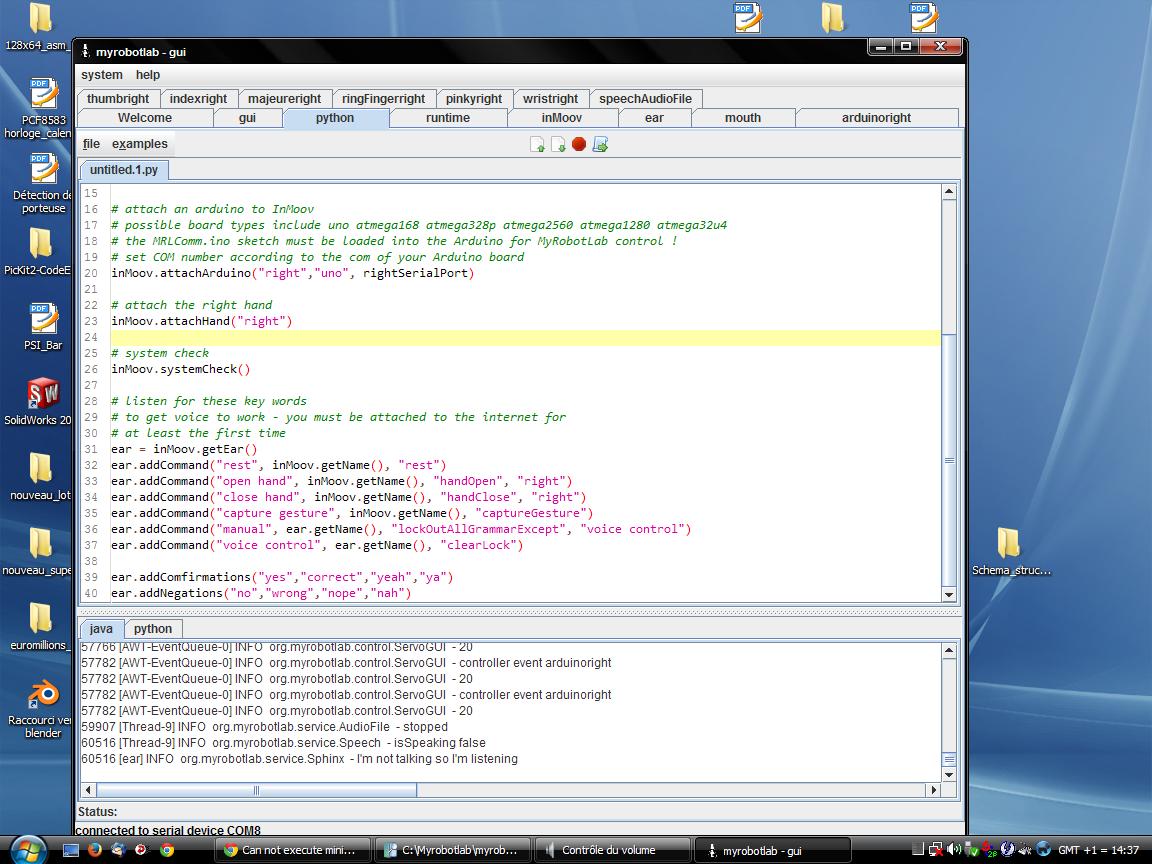Switch to the runtime tab
Viewport: 1152px width, 864px height.
[448, 118]
